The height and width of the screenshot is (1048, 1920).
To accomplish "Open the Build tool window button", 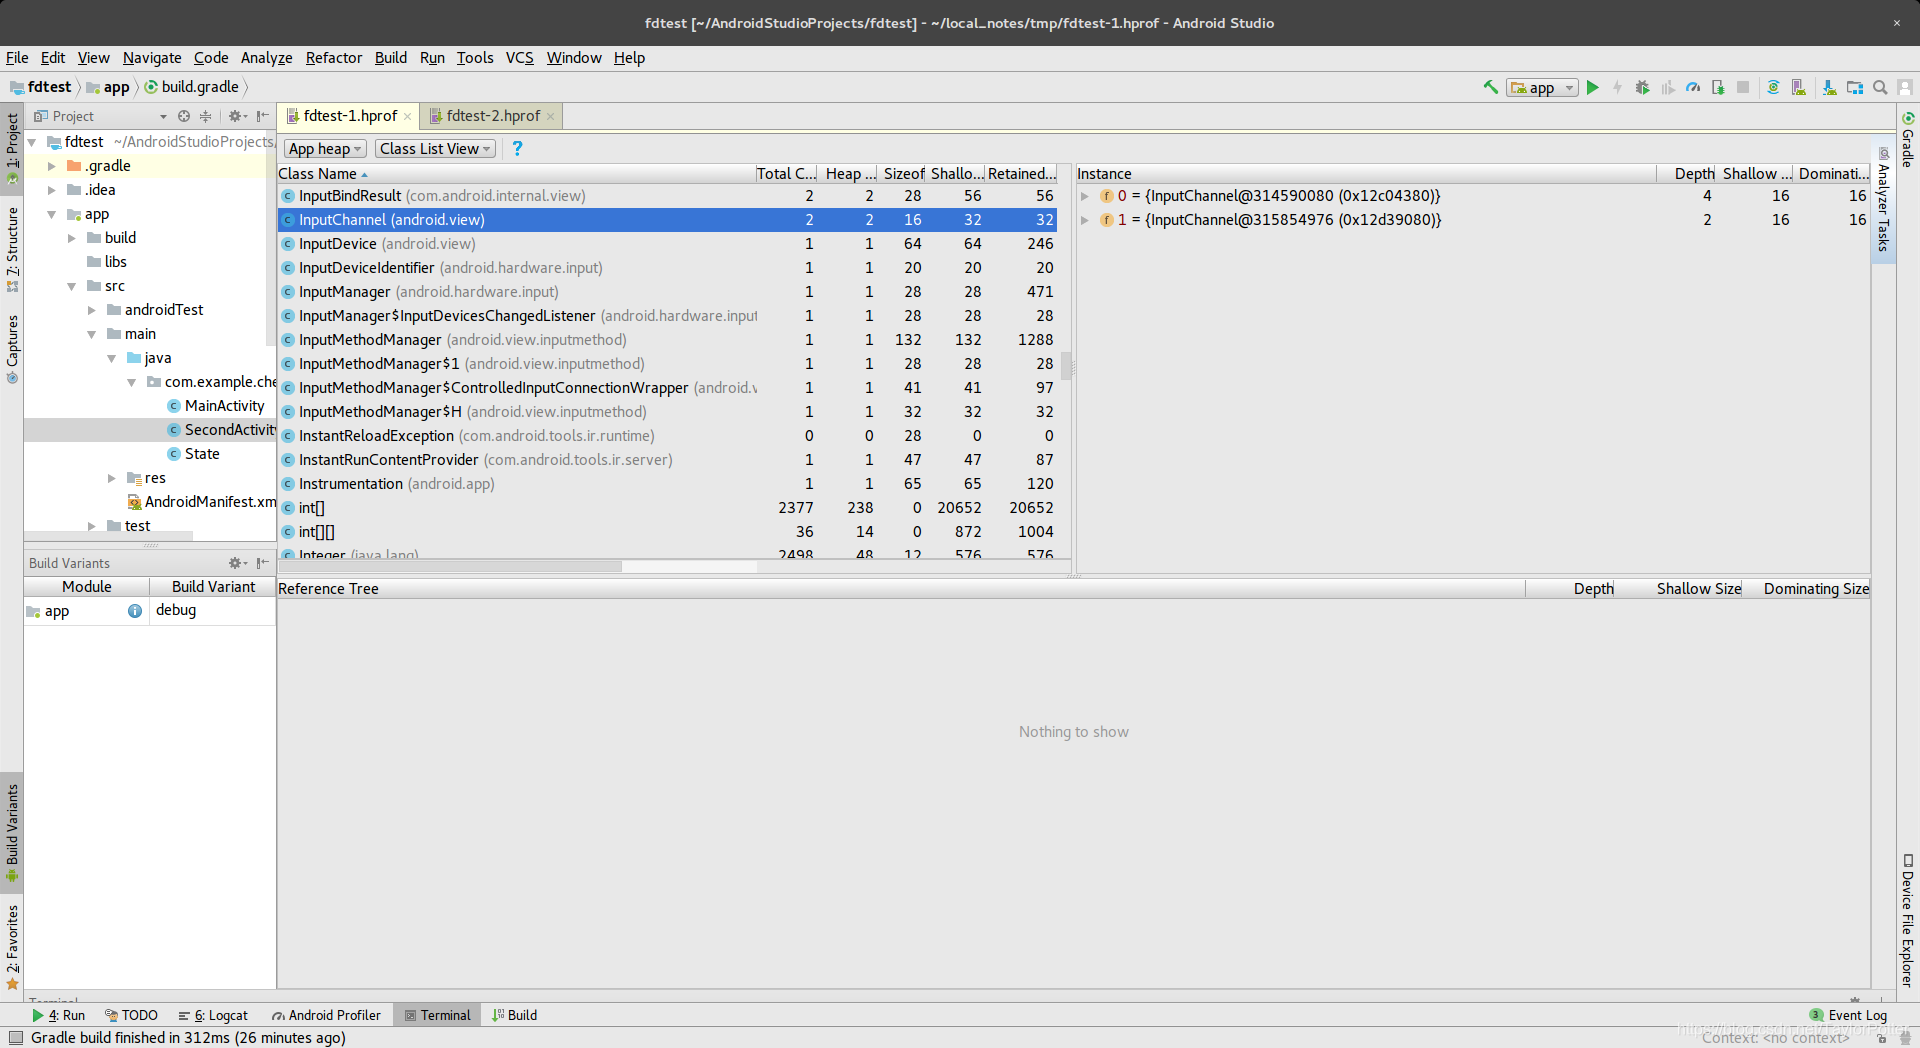I will (515, 1015).
